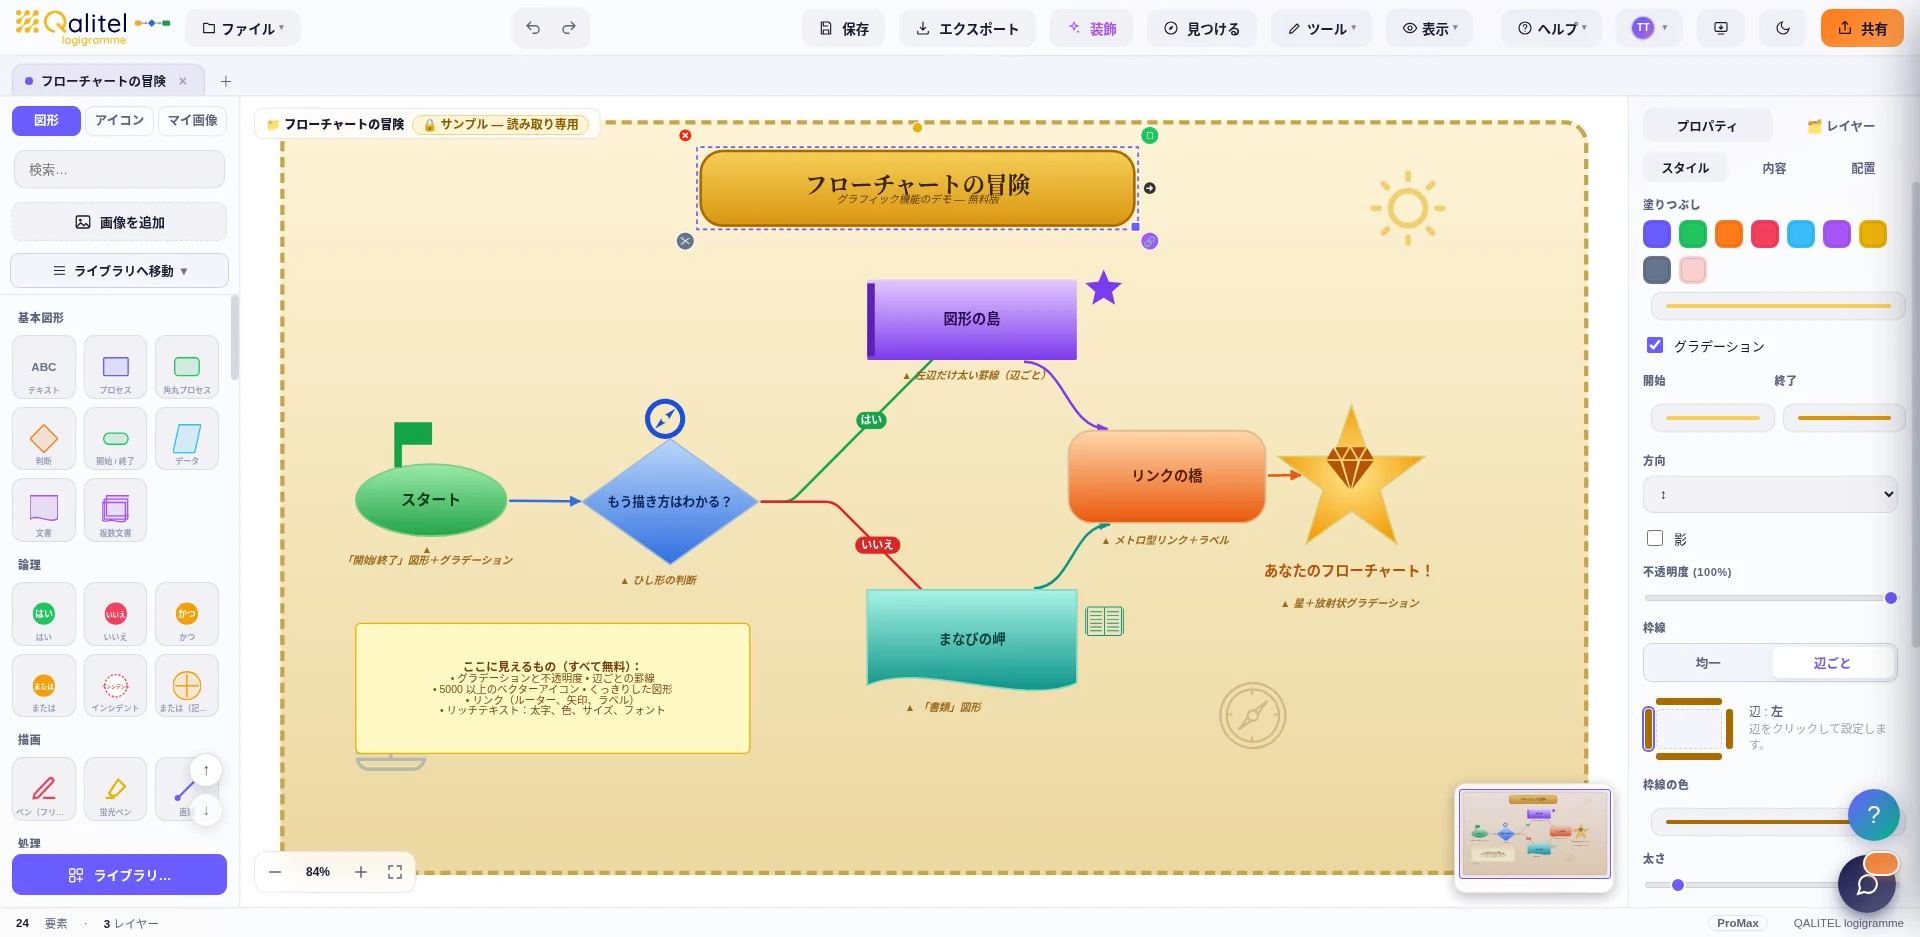Select the orange 'かつ' logic shape
This screenshot has height=937, width=1920.
click(187, 614)
